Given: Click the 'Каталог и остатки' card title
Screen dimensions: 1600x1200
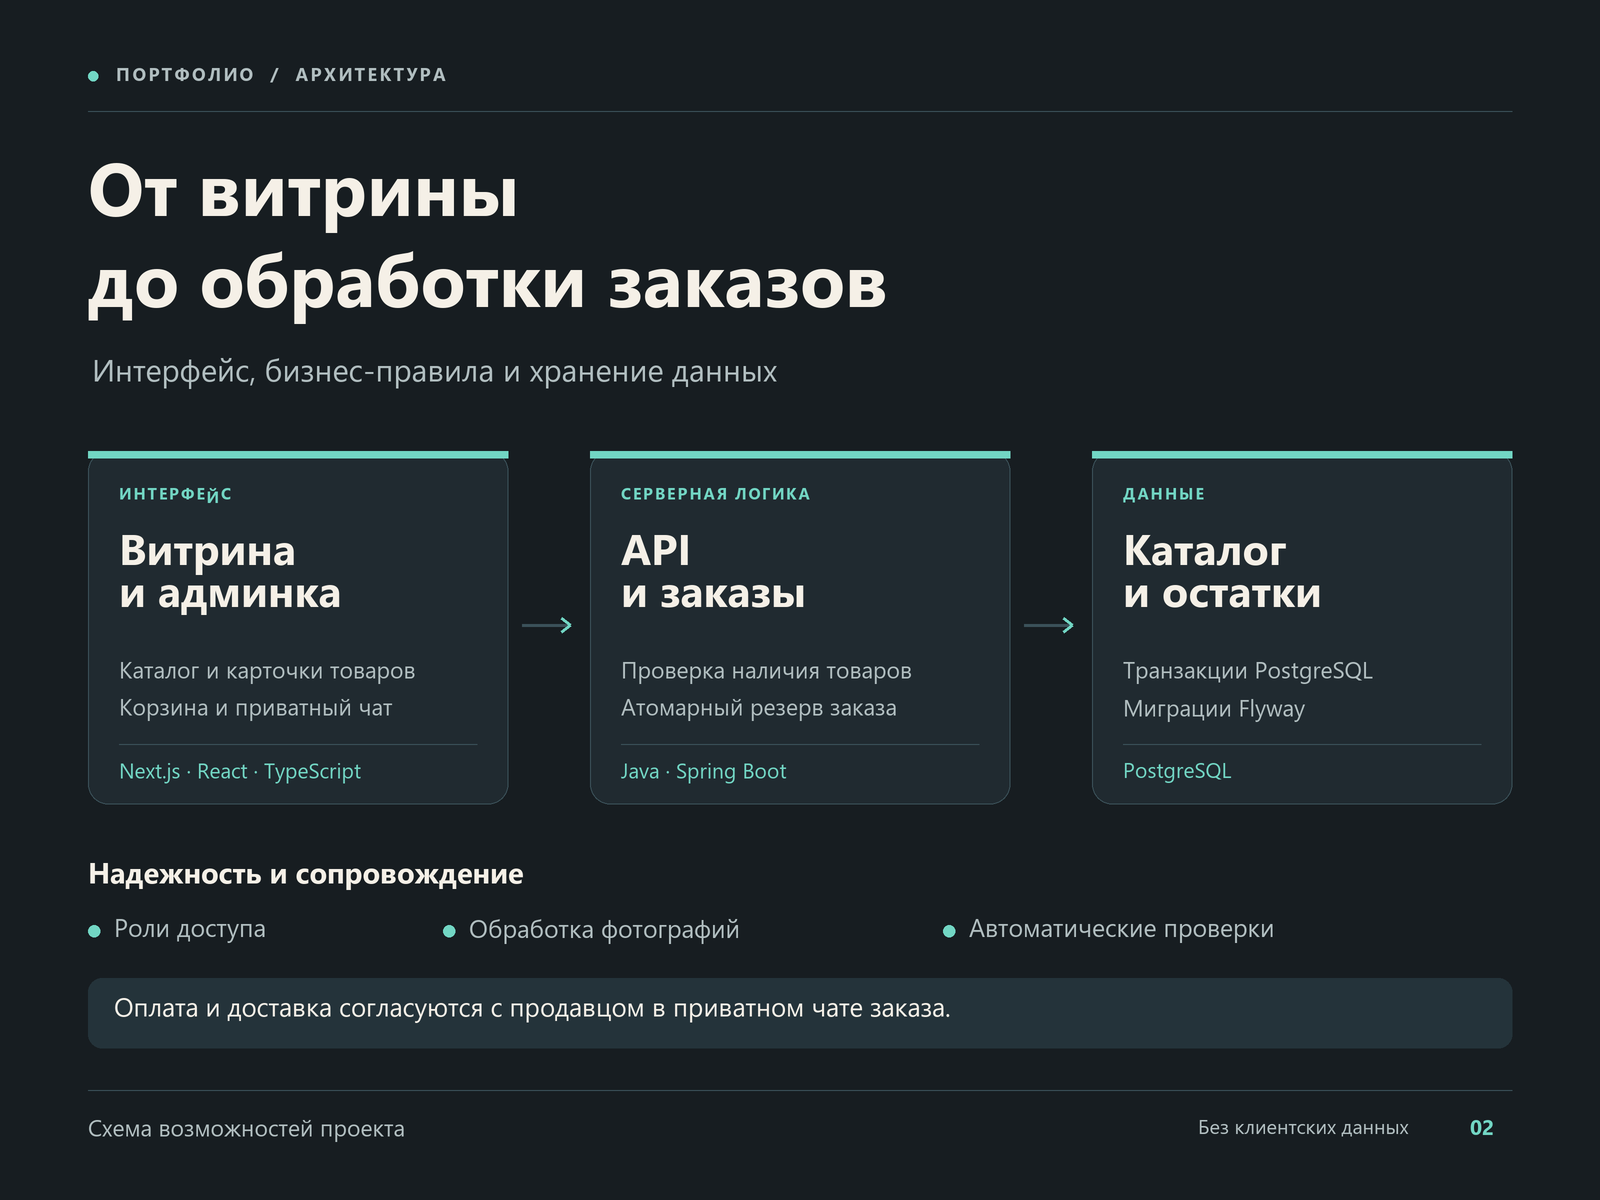Looking at the screenshot, I should [x=1222, y=572].
